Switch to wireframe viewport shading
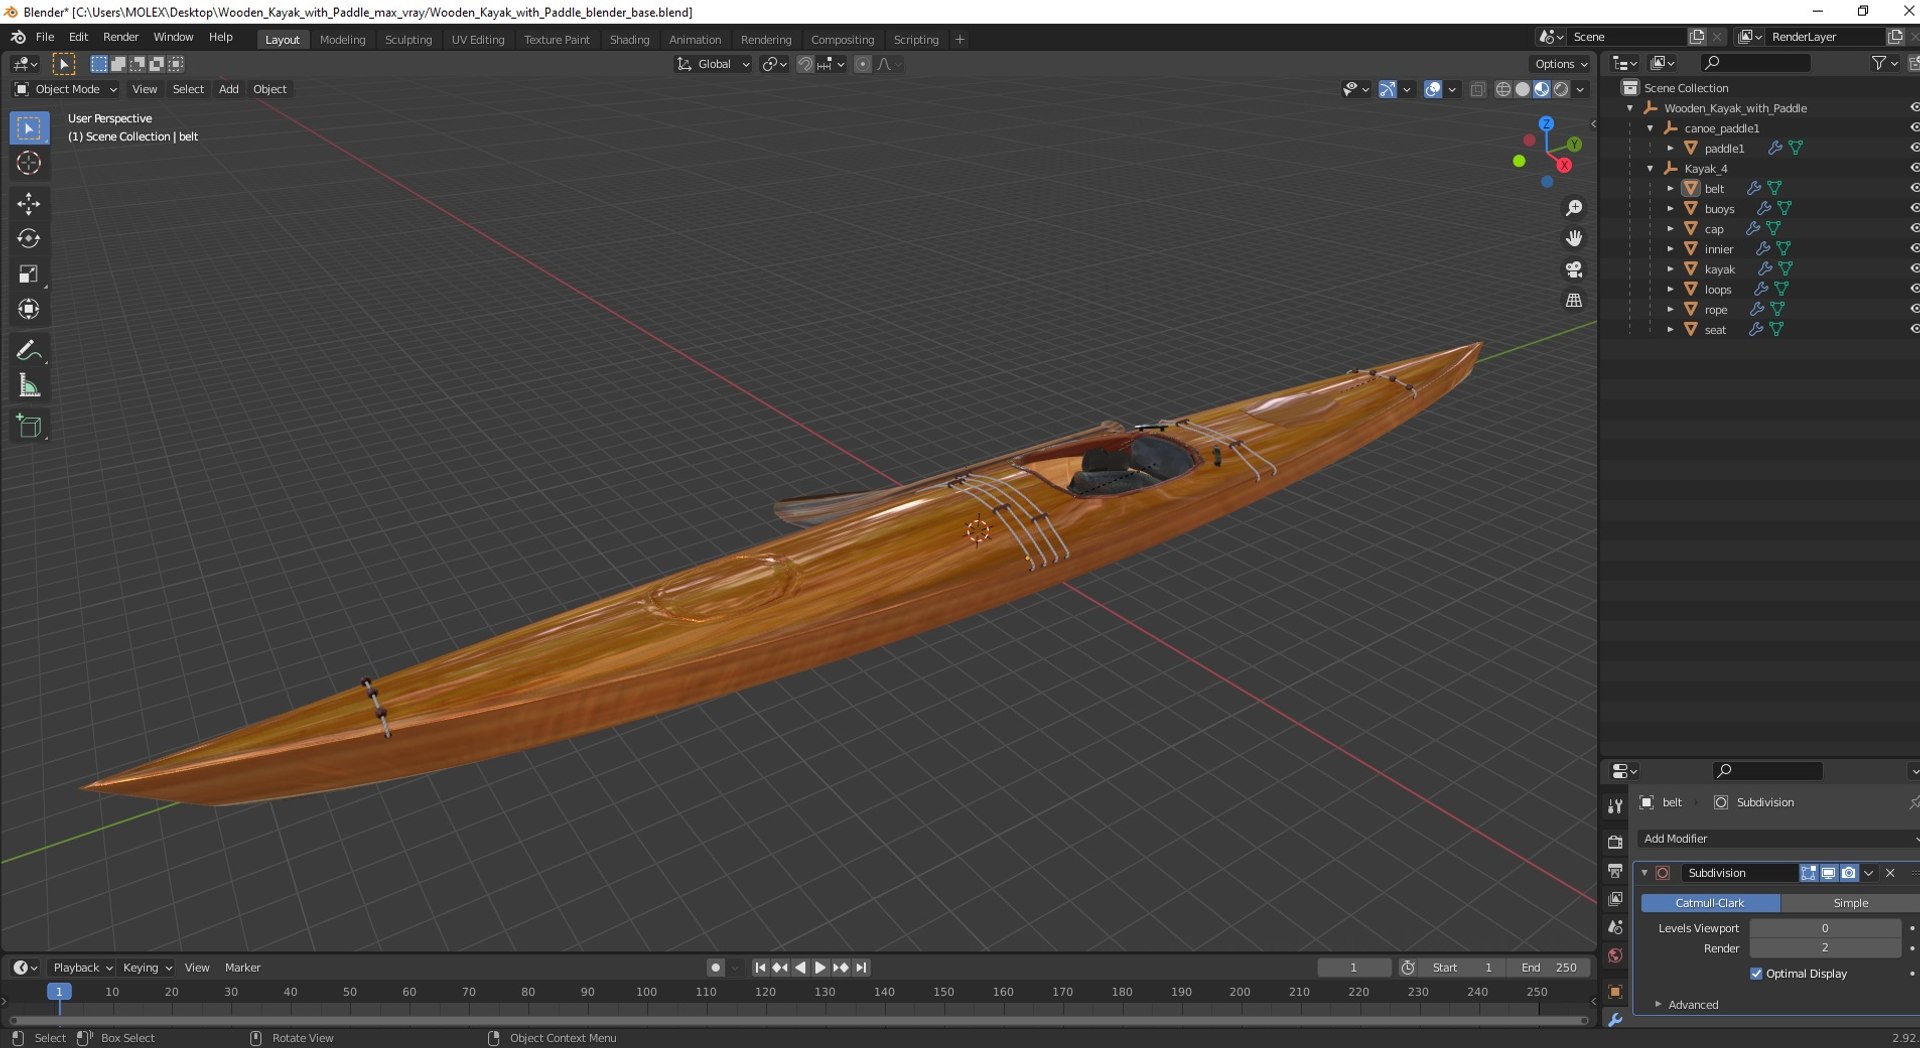The height and width of the screenshot is (1048, 1920). (x=1503, y=89)
